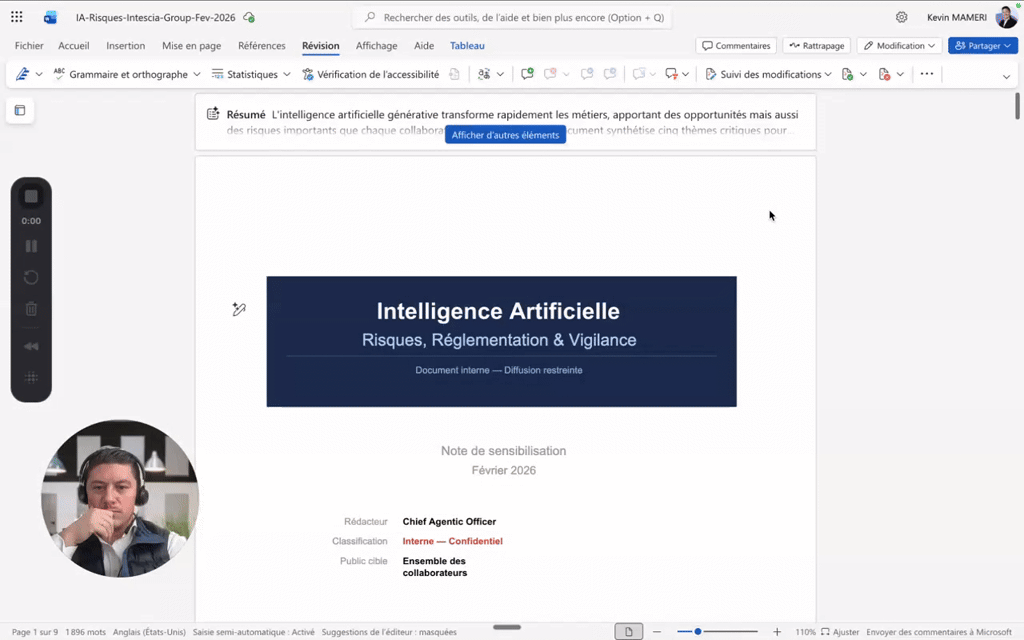Restart the recording
The image size is (1024, 640).
[31, 278]
